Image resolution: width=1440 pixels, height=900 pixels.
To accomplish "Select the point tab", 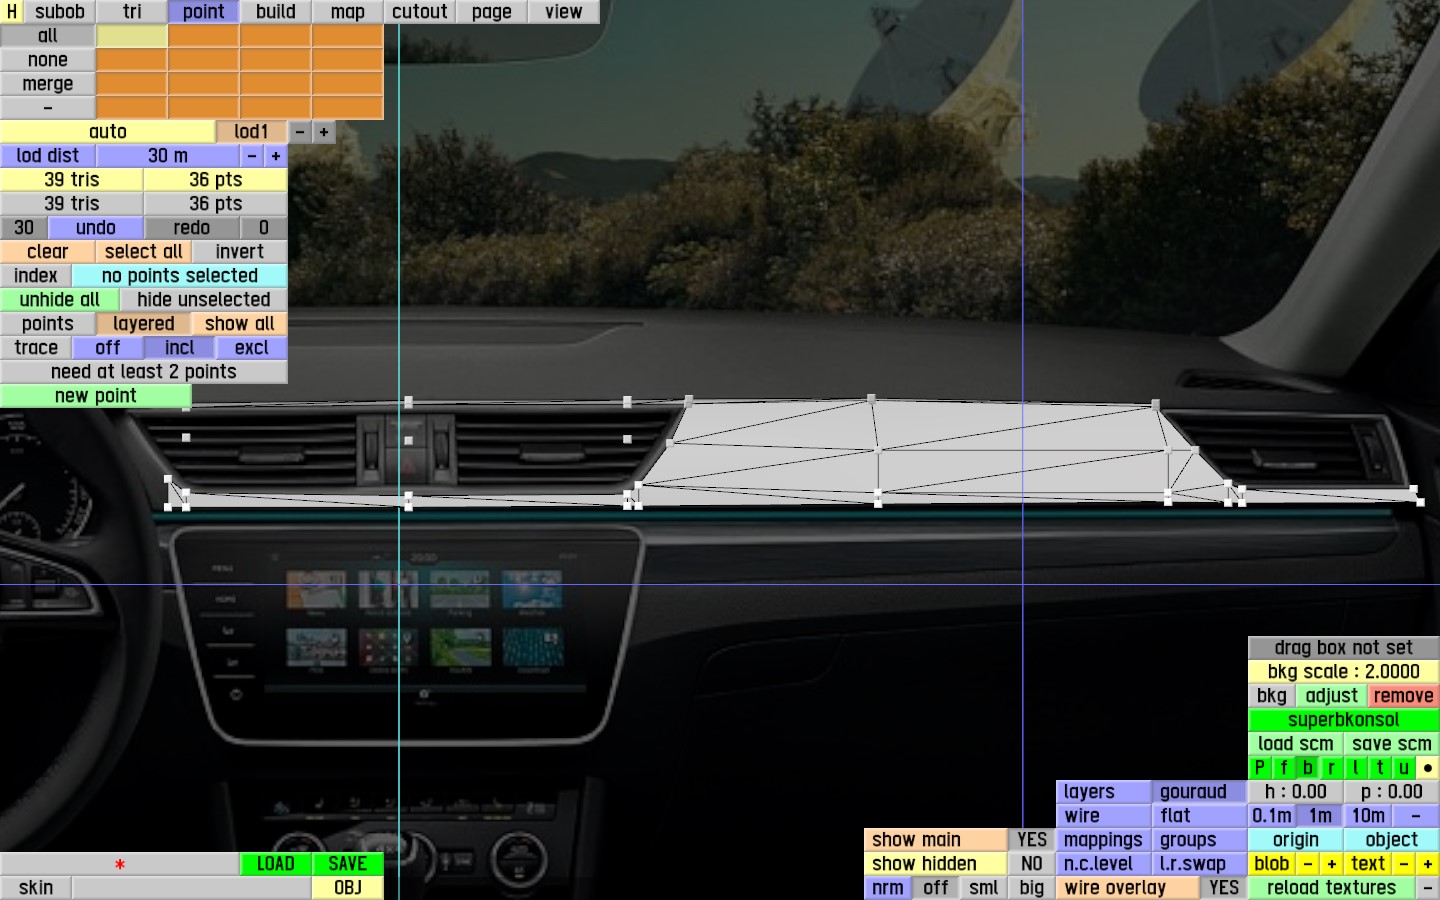I will [204, 12].
